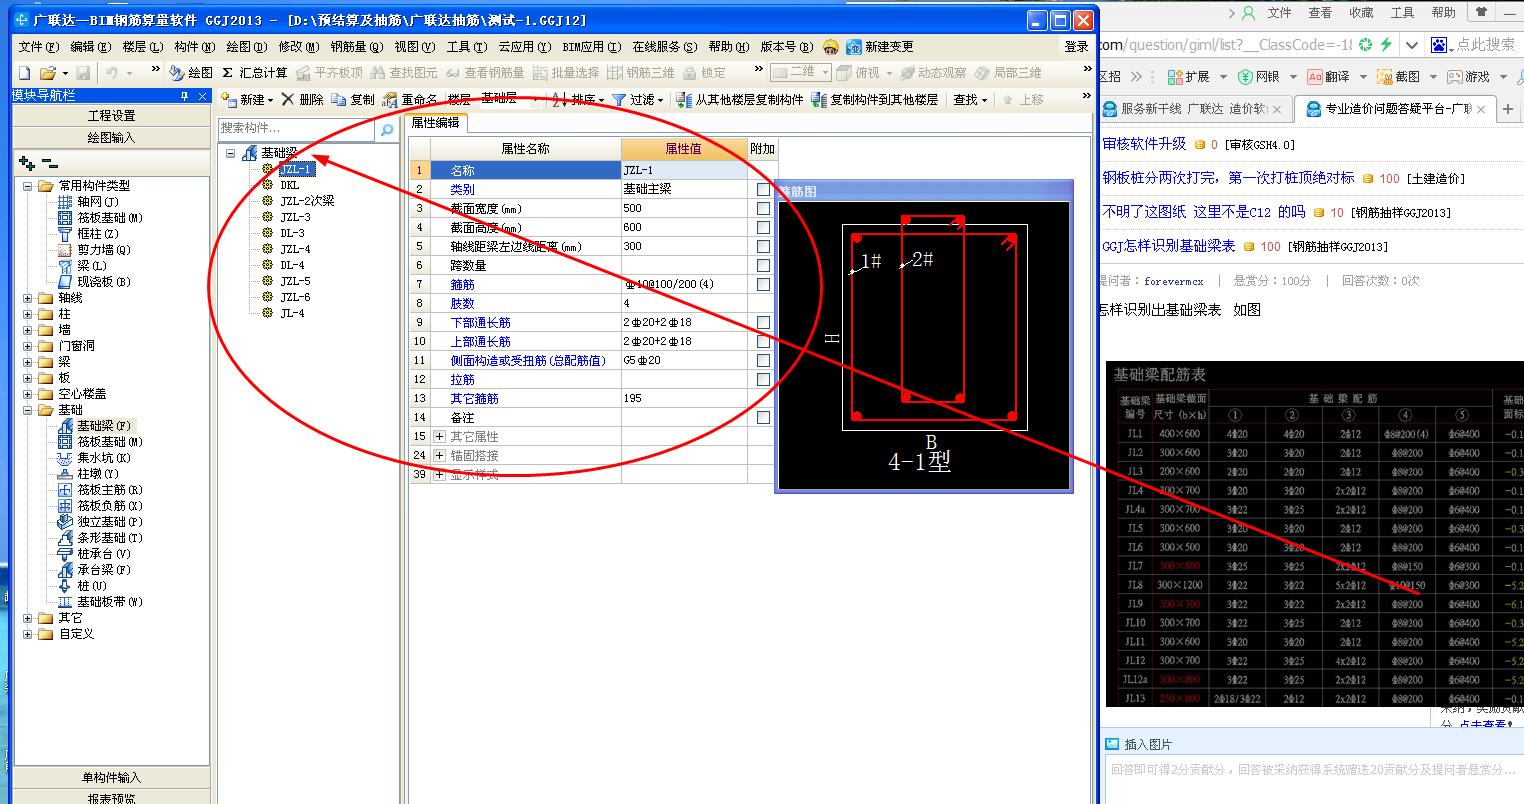This screenshot has width=1524, height=804.
Task: Open the 云应用(Y) menu
Action: [525, 47]
